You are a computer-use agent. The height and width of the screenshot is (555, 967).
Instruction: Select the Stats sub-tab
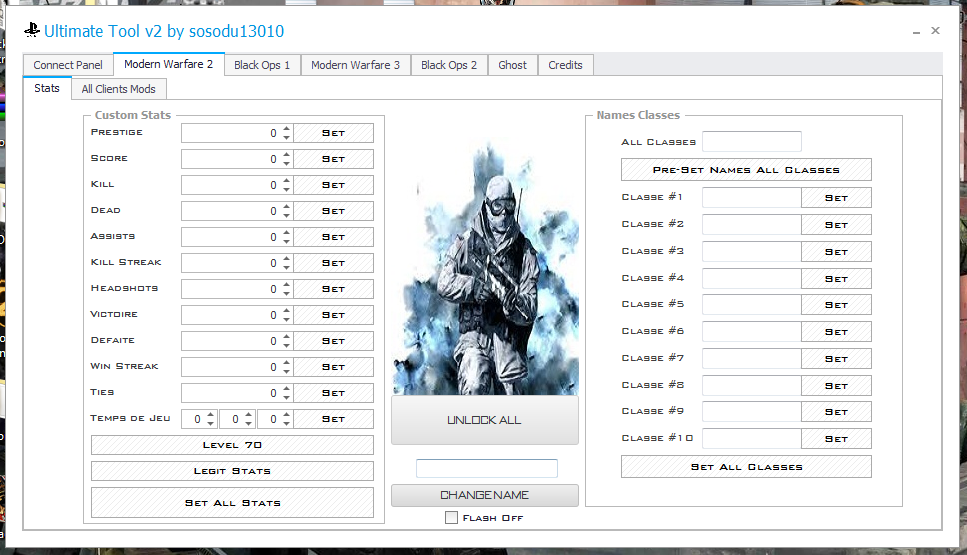[x=47, y=88]
